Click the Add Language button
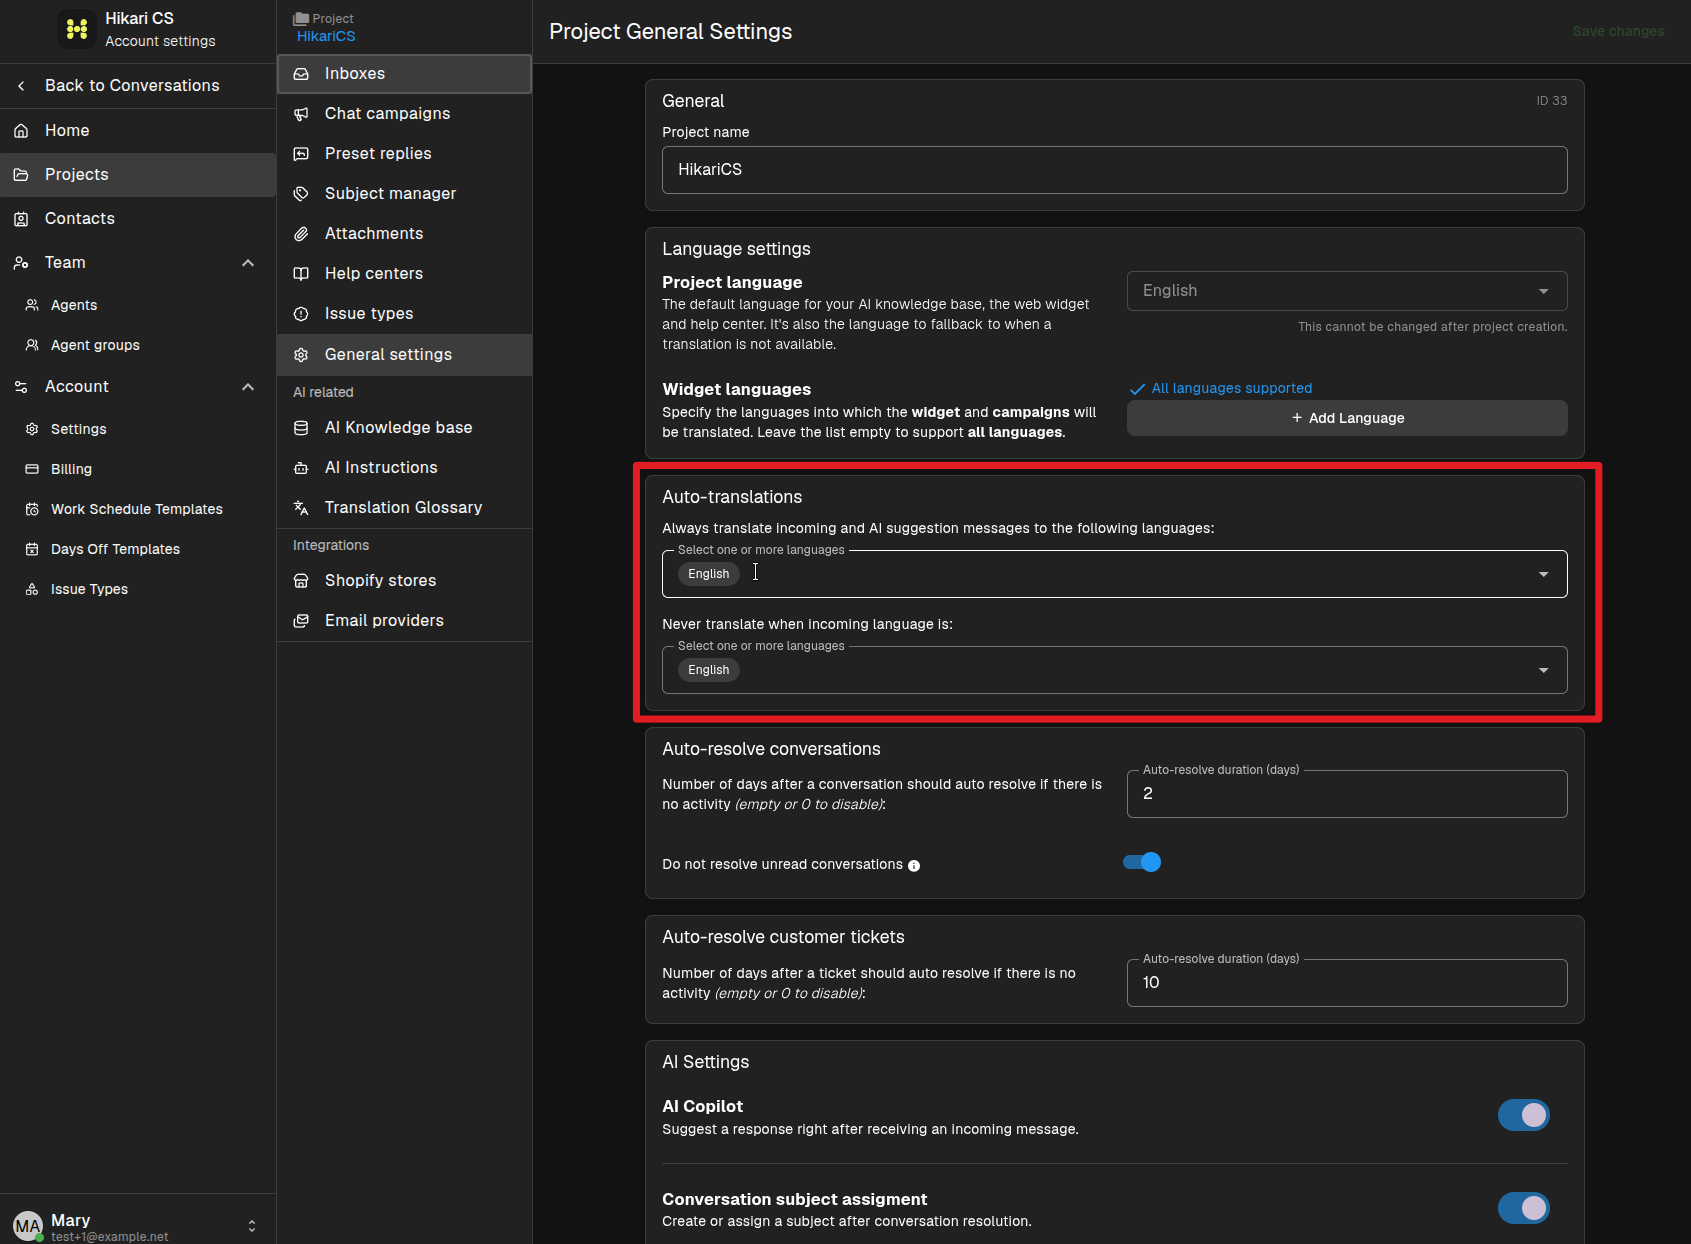 click(x=1347, y=418)
